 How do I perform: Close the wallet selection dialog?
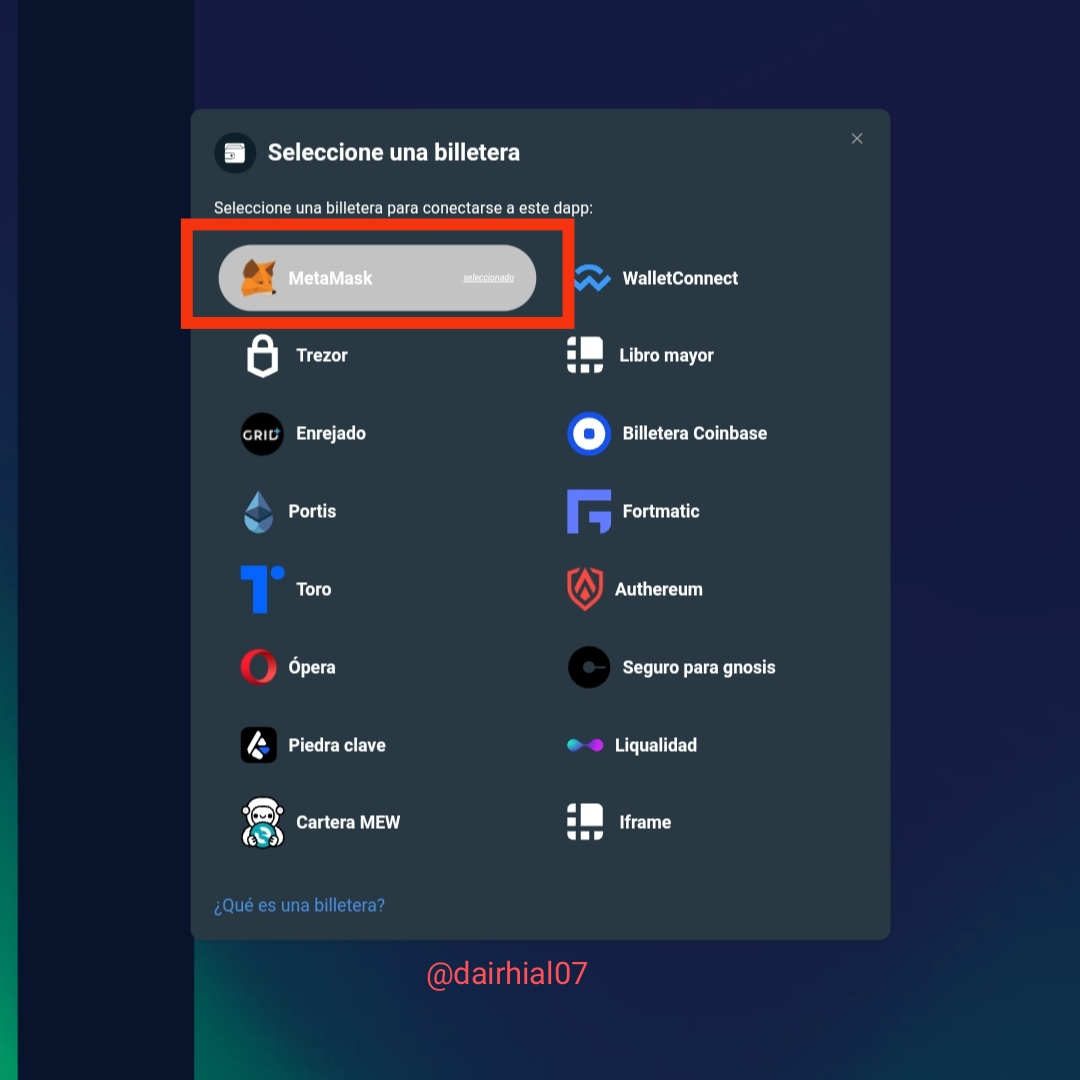857,138
